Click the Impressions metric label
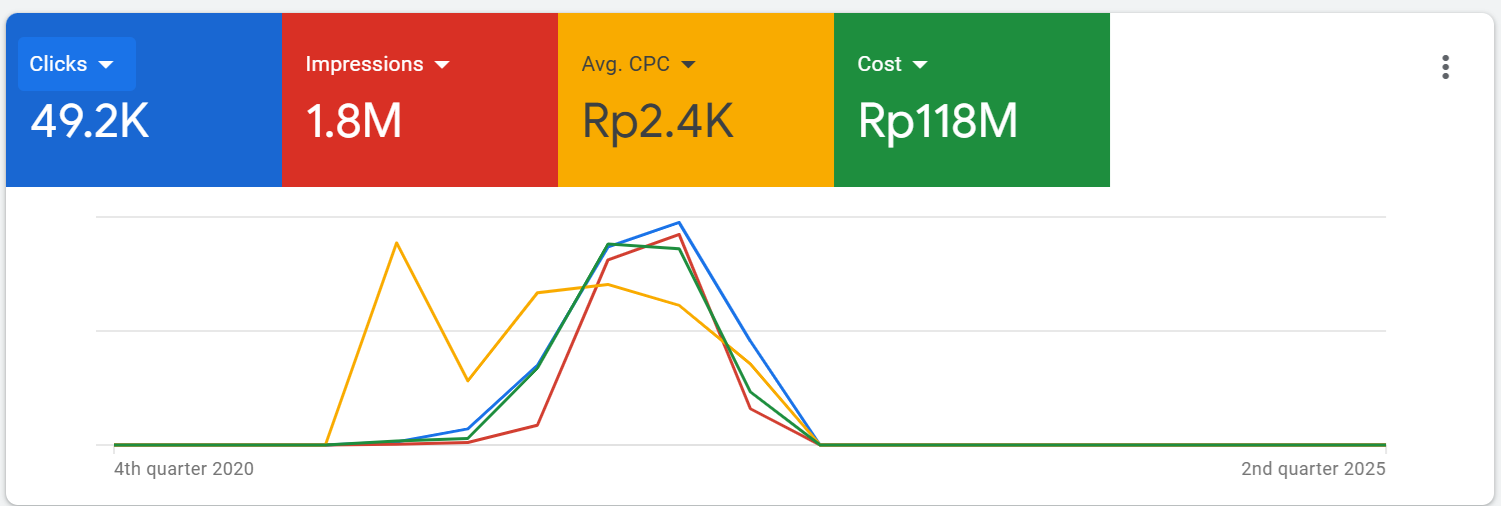 364,64
